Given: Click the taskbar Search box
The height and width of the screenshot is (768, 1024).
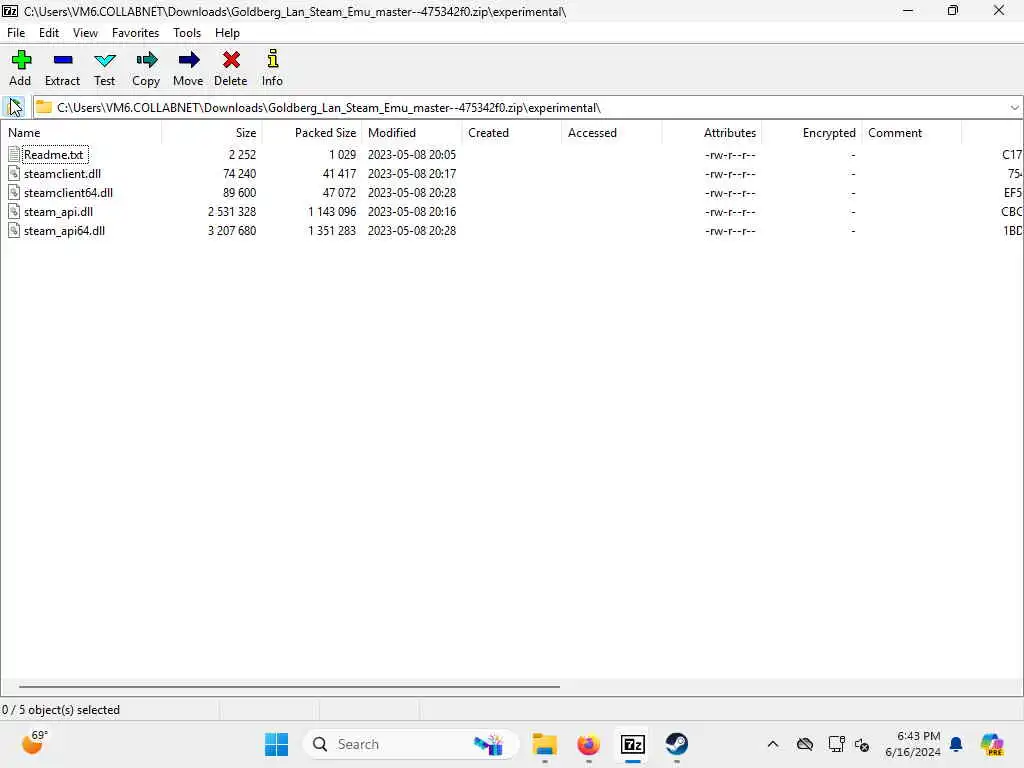Looking at the screenshot, I should pyautogui.click(x=411, y=744).
